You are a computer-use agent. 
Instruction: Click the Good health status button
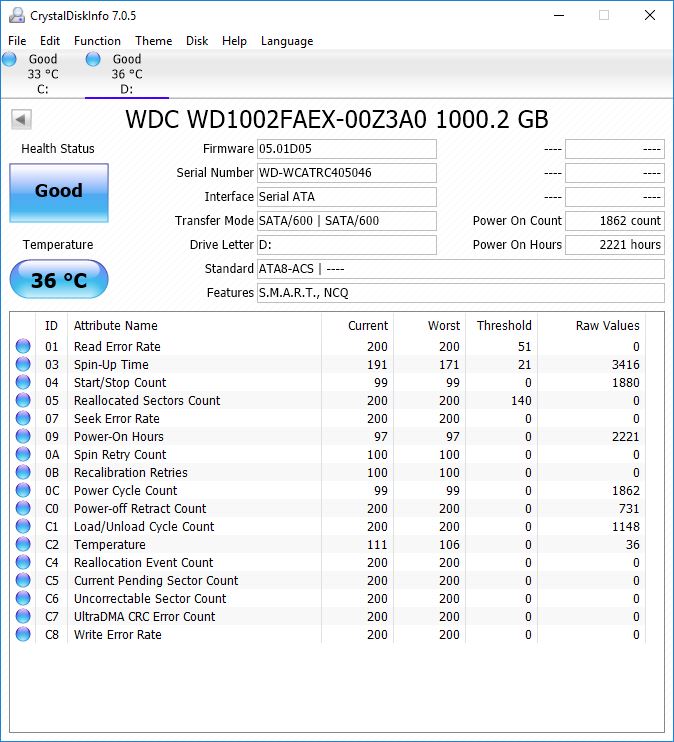(59, 193)
